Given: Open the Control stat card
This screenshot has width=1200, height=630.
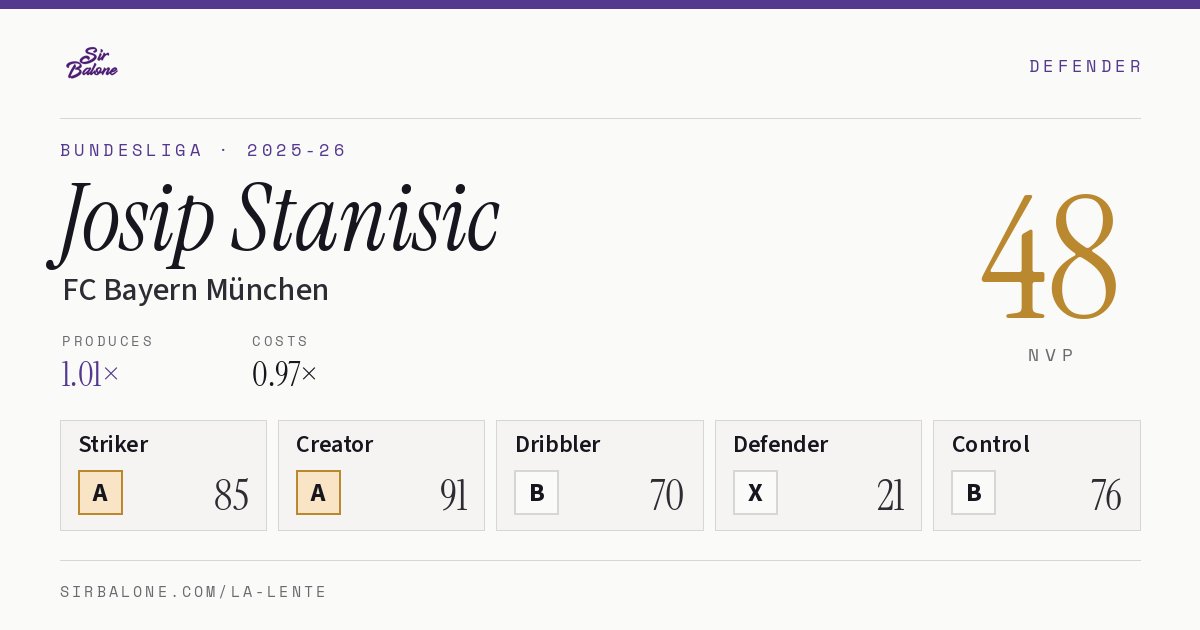Looking at the screenshot, I should pos(1037,475).
